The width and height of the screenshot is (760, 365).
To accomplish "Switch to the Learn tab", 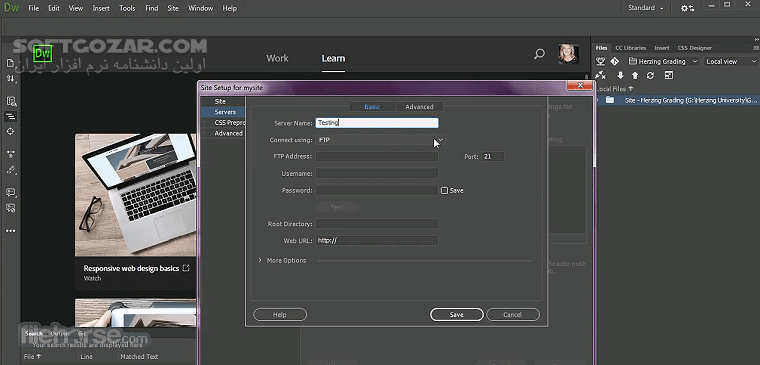I will [x=333, y=58].
